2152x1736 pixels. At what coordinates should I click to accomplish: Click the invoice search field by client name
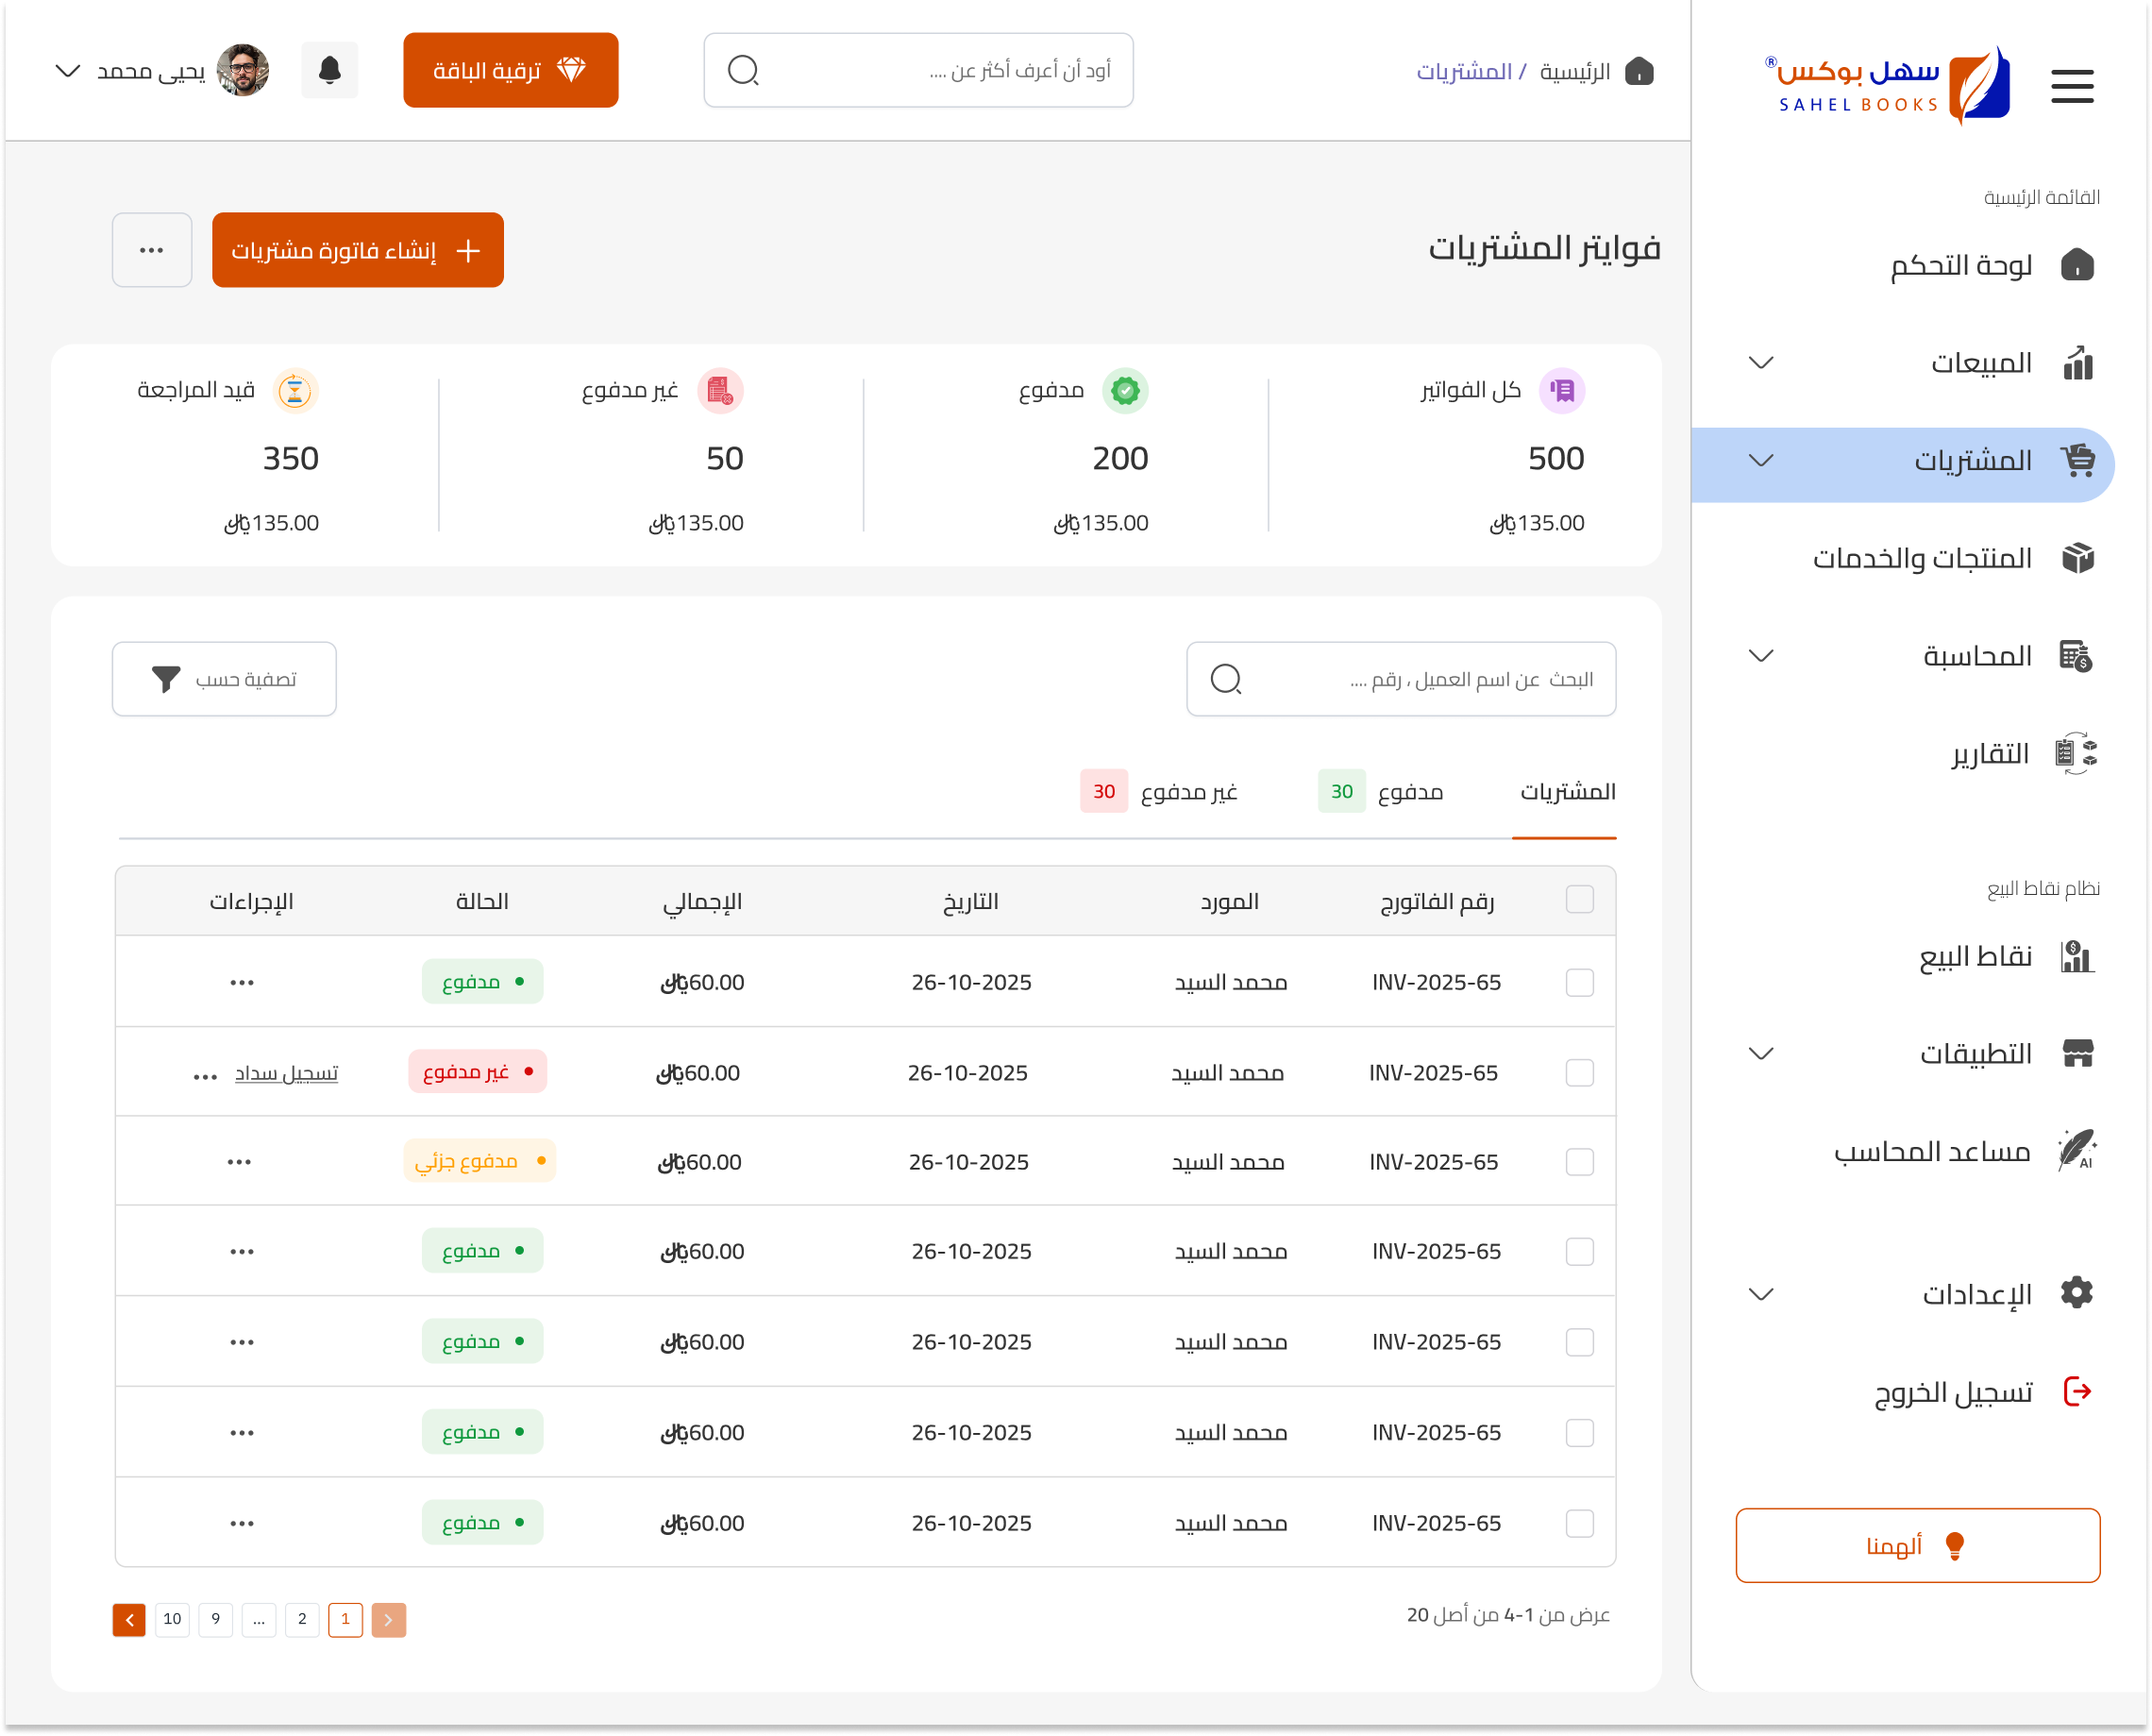1400,679
